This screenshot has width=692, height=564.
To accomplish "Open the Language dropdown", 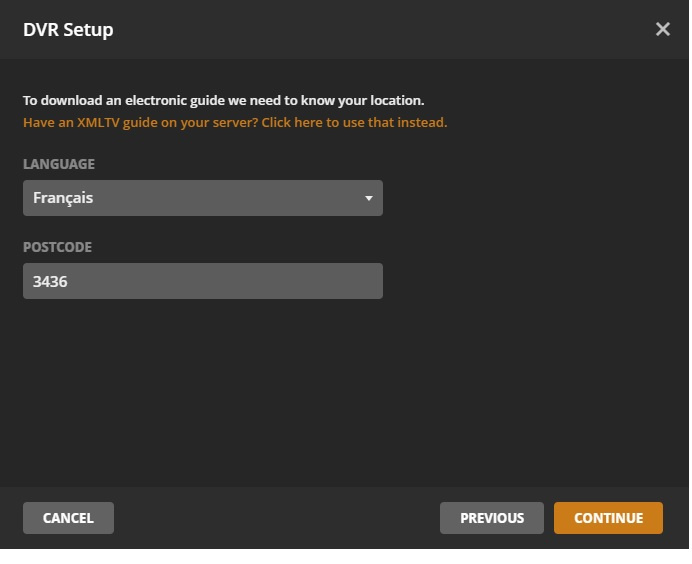I will (202, 198).
